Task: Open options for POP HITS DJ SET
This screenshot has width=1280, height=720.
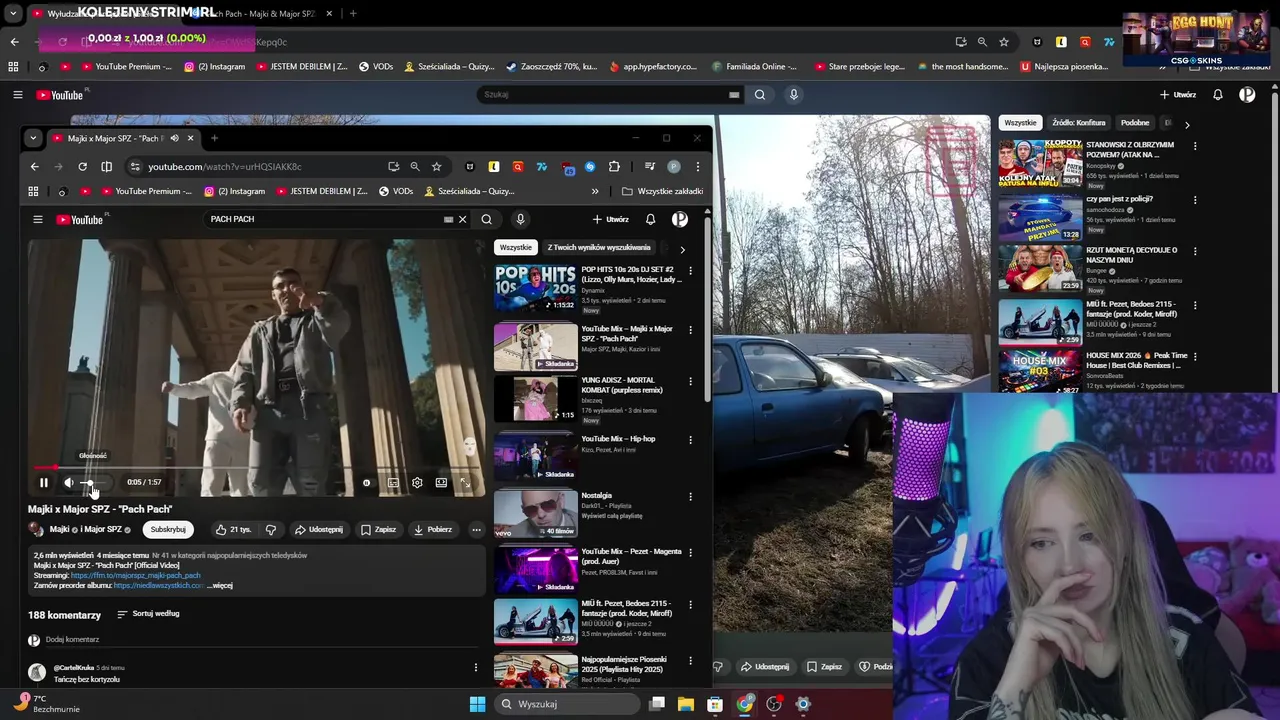Action: click(690, 270)
